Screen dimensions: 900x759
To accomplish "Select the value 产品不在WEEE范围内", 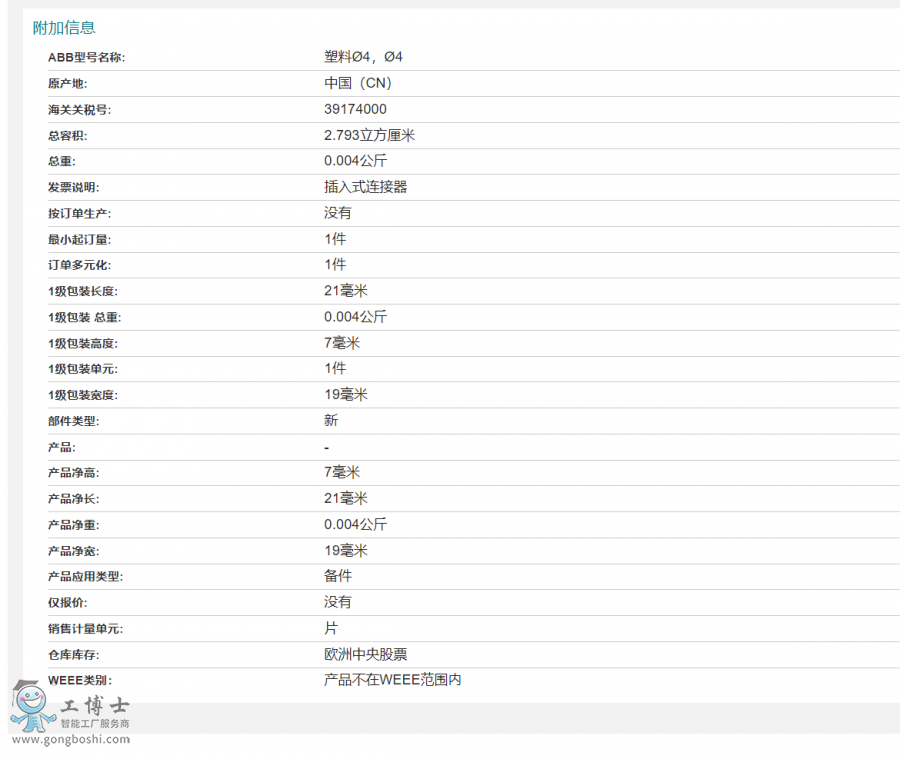I will (x=393, y=680).
